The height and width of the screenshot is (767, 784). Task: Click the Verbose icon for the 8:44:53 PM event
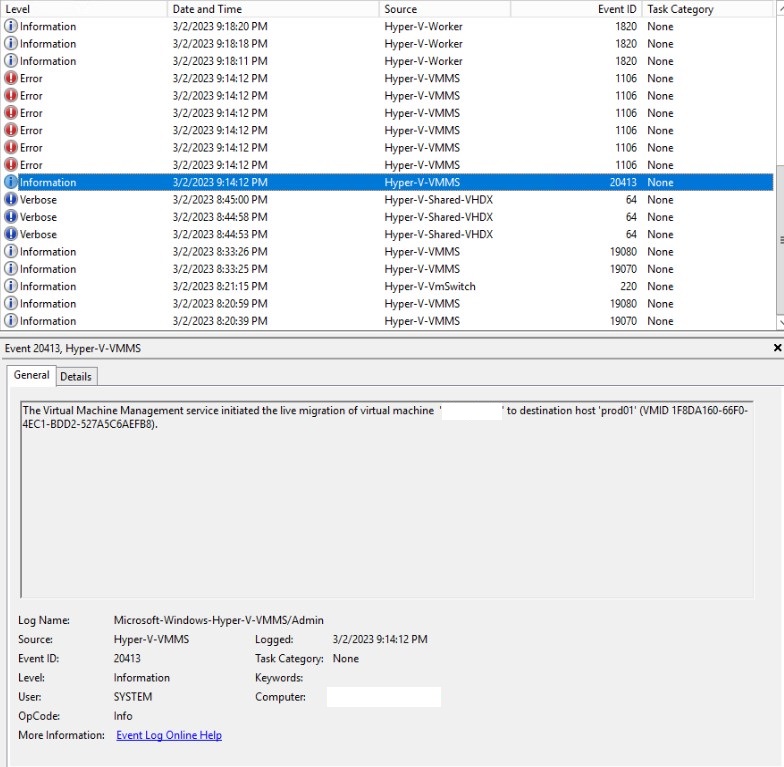pyautogui.click(x=11, y=234)
